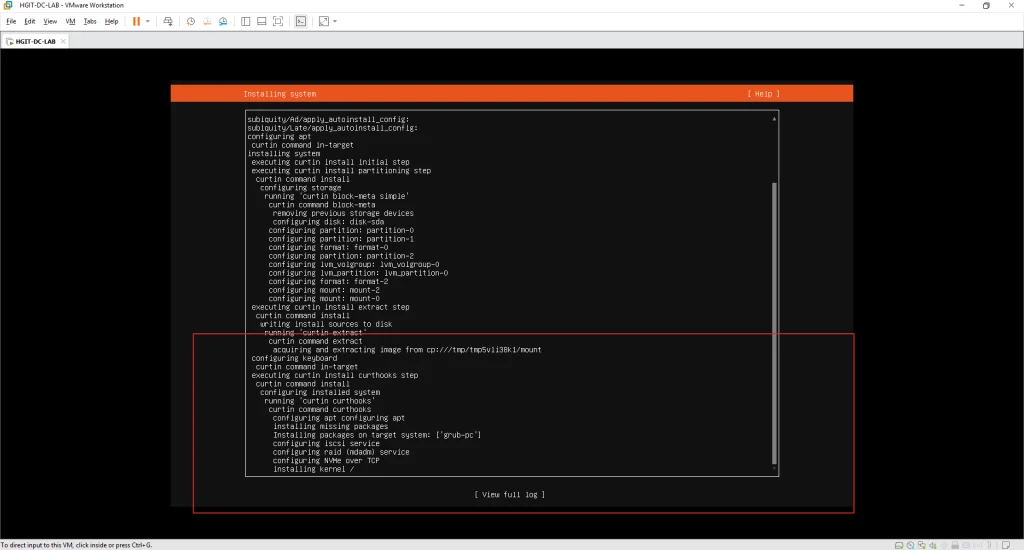Open the message log status icon
This screenshot has height=550, width=1024.
(x=1006, y=545)
